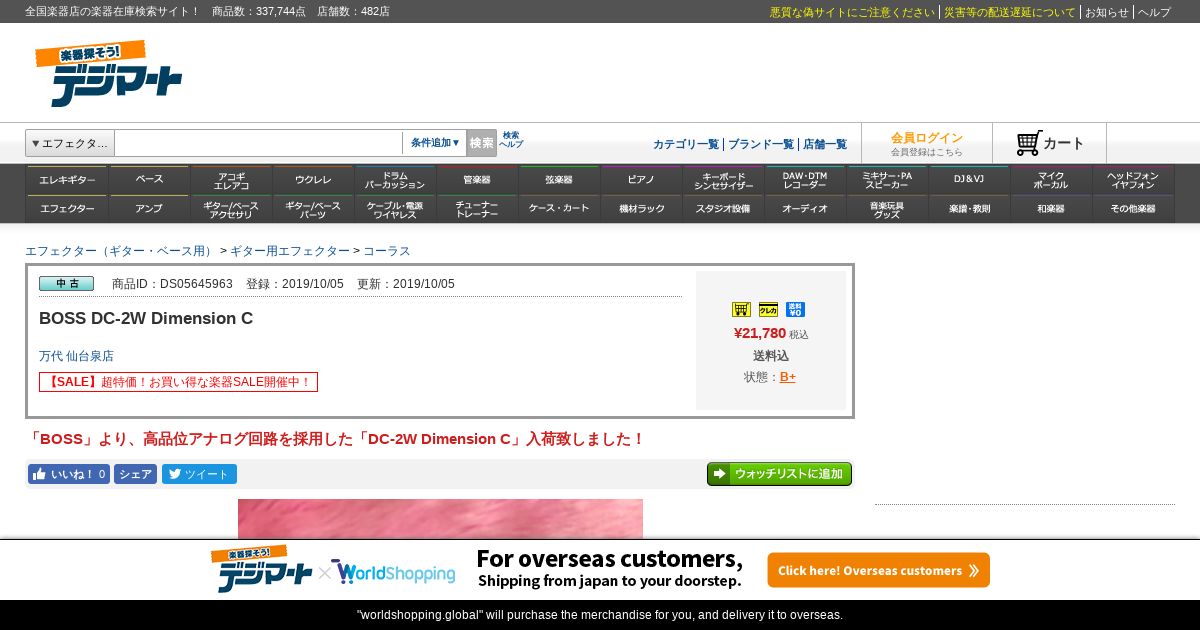This screenshot has height=630, width=1200.
Task: Select the cases and carts category
Action: coord(559,209)
